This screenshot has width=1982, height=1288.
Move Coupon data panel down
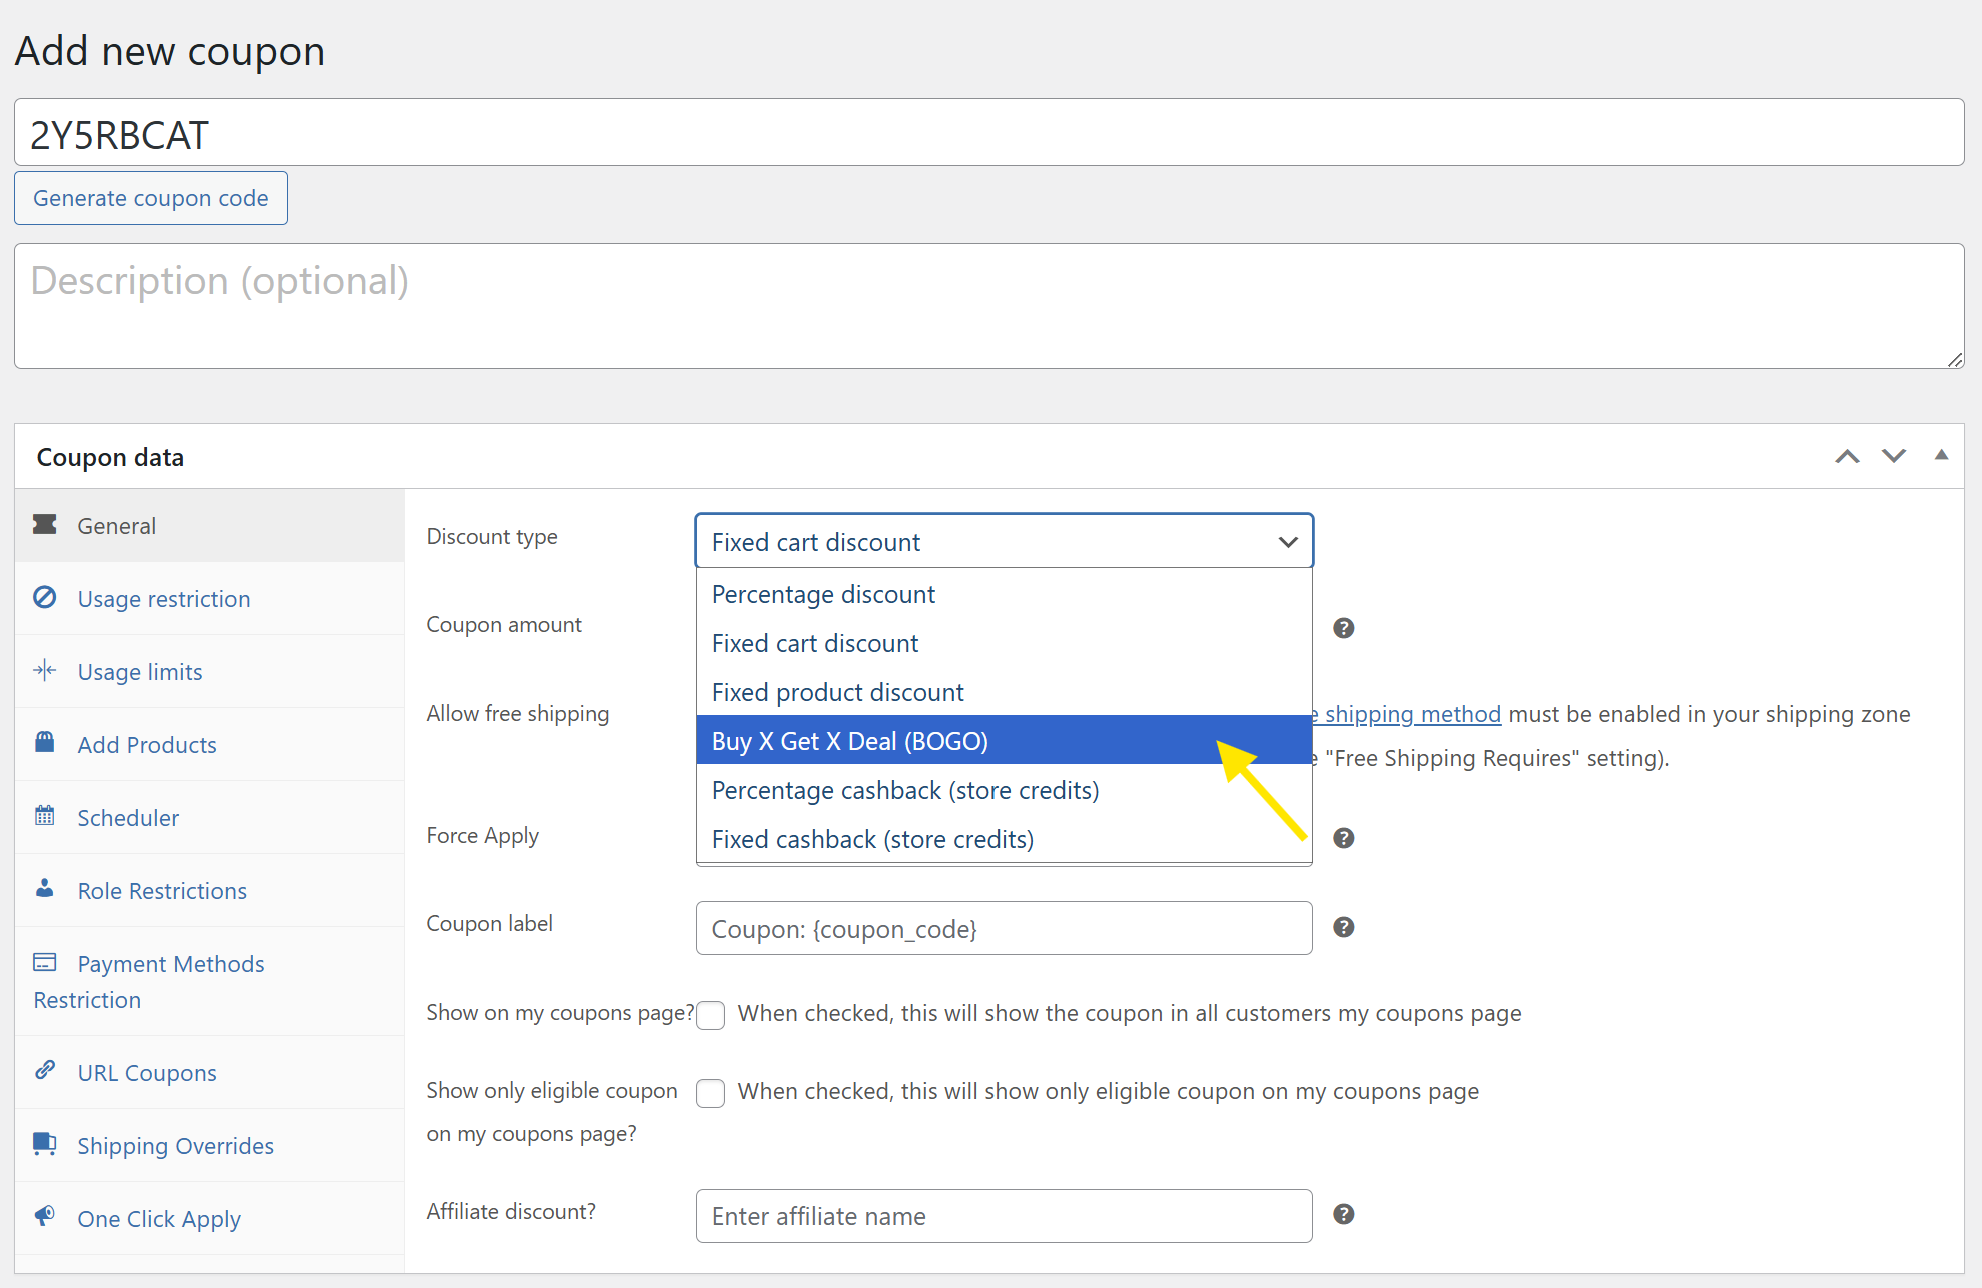pos(1893,456)
